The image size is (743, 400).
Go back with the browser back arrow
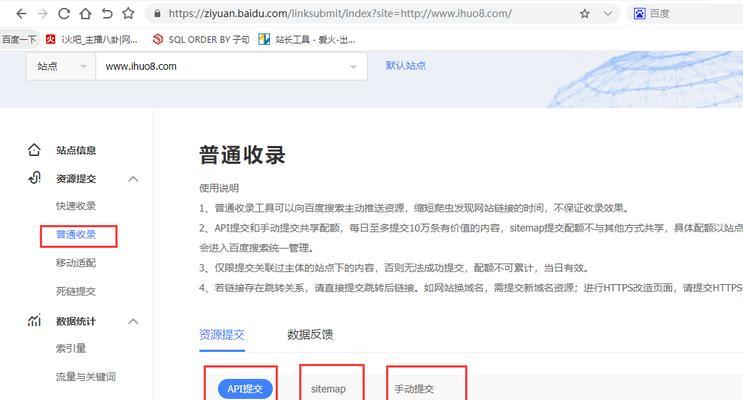click(x=21, y=14)
